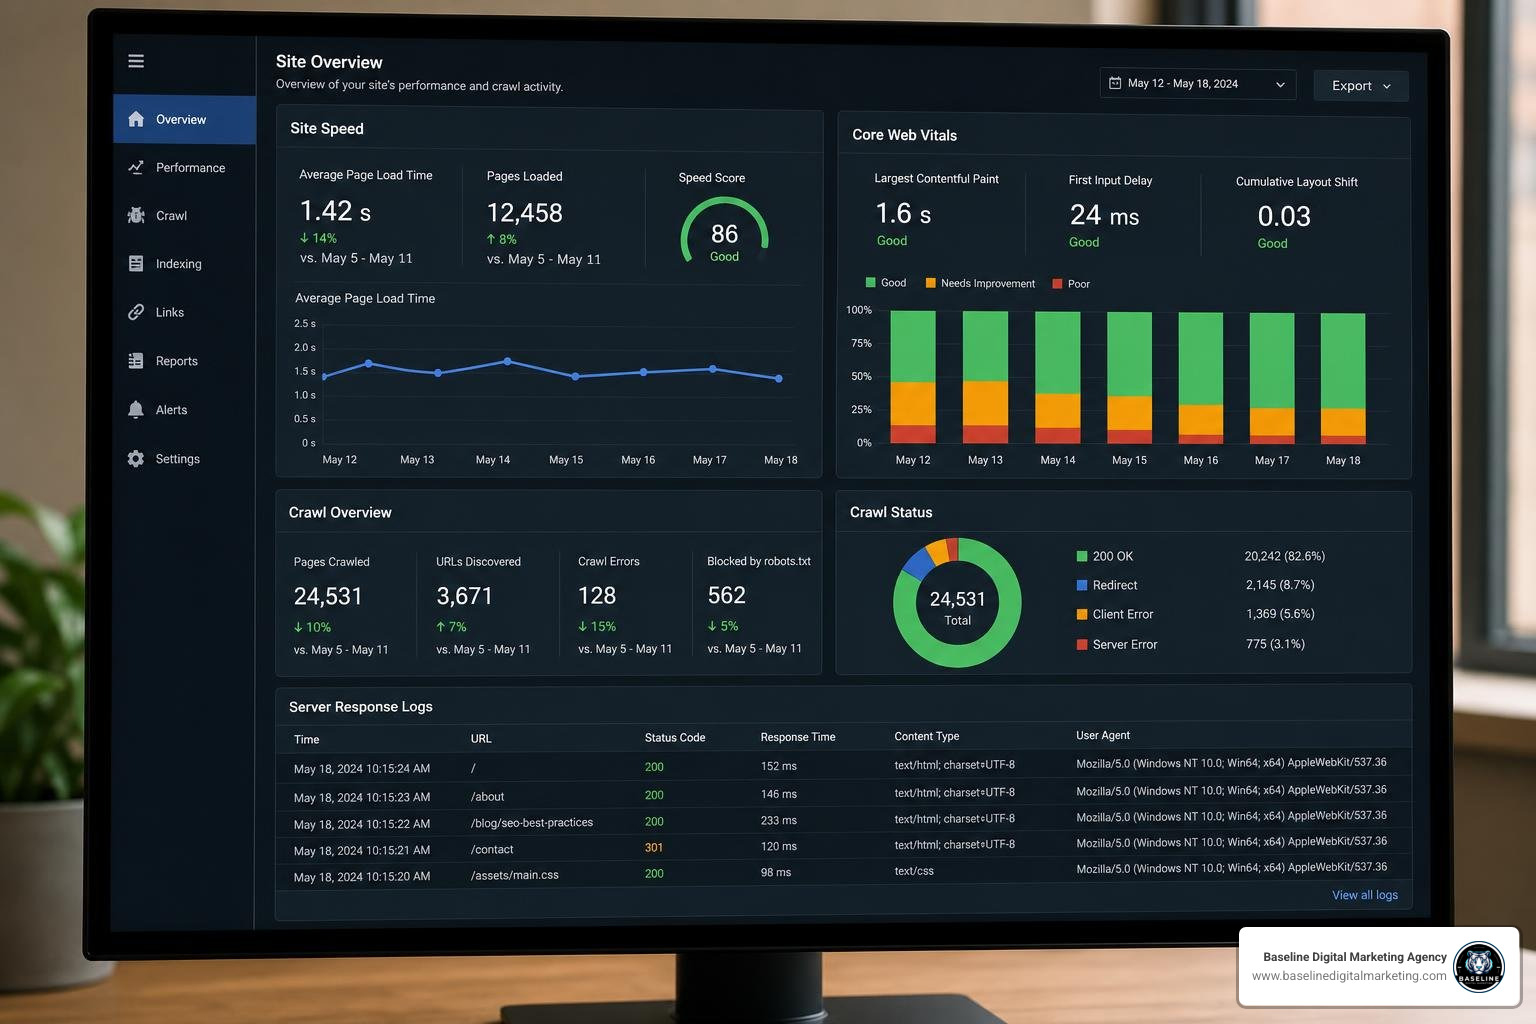This screenshot has width=1536, height=1024.
Task: Click the View all logs link
Action: tap(1365, 895)
